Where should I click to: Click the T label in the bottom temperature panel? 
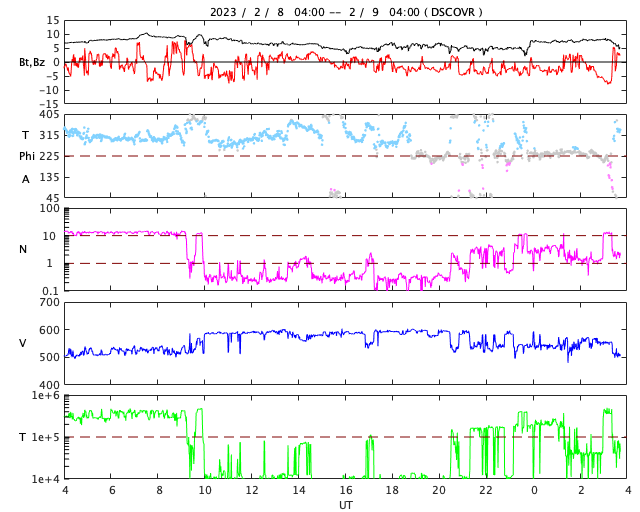tap(23, 437)
